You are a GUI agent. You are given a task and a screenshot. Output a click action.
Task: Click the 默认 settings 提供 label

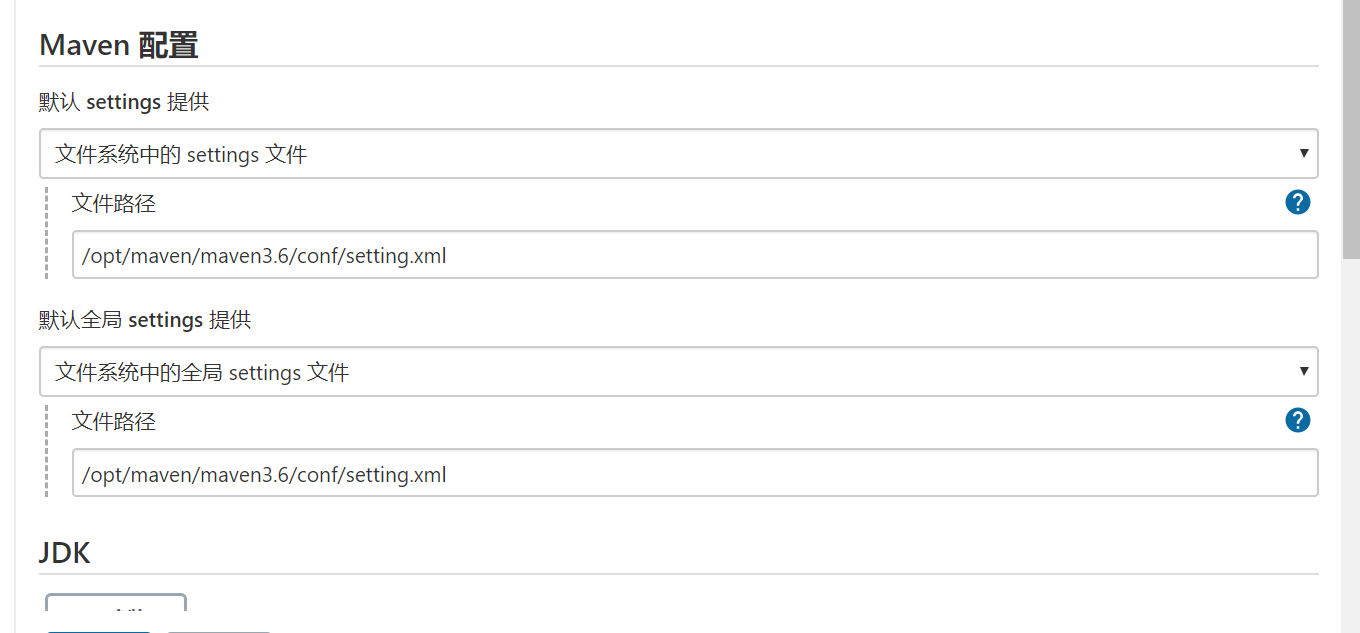[x=124, y=102]
